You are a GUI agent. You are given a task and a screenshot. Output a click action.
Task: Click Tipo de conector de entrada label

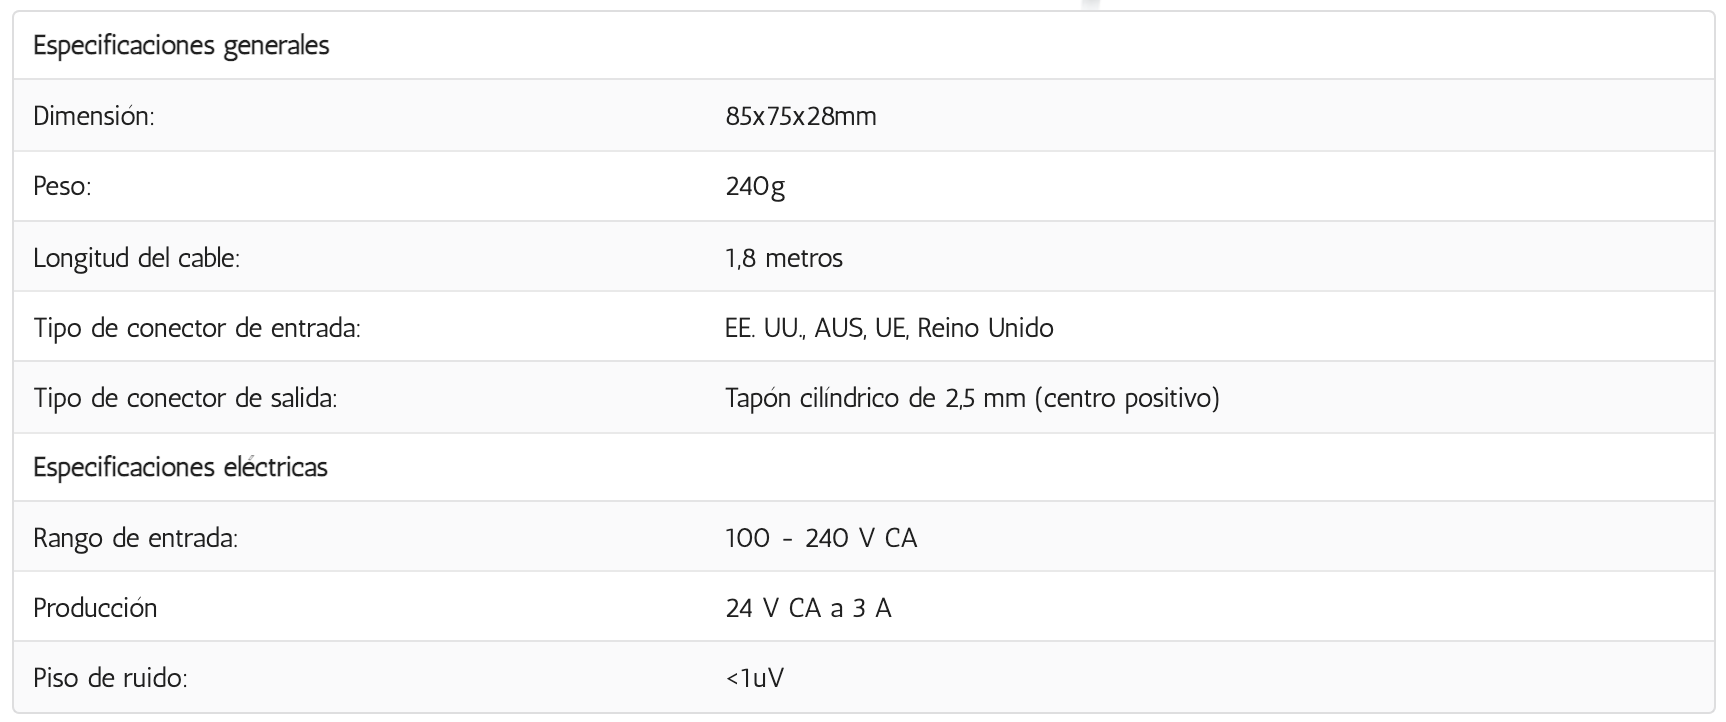coord(197,328)
